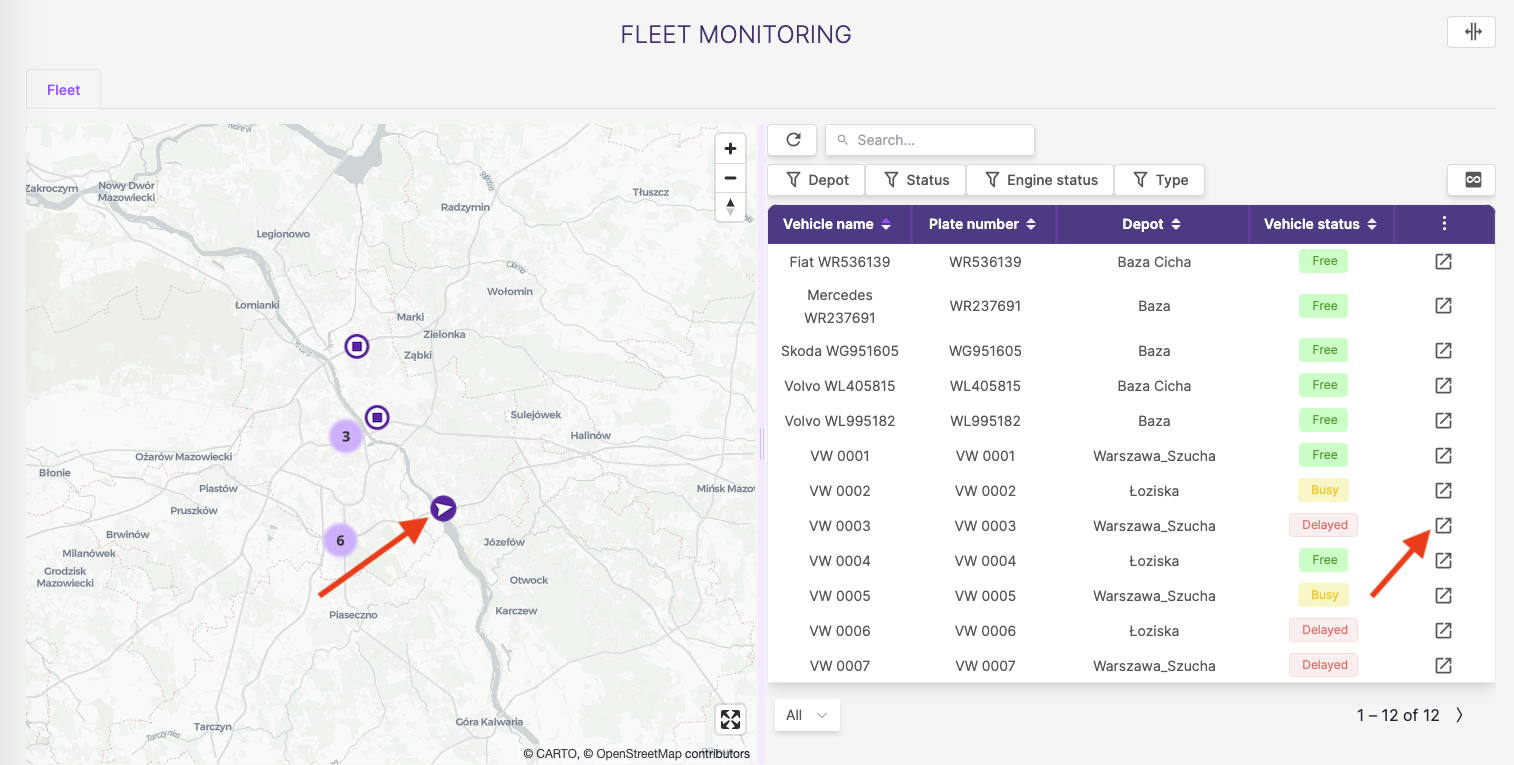Click the Baza Cicha depot cell for Fiat
The image size is (1514, 765).
coord(1154,262)
